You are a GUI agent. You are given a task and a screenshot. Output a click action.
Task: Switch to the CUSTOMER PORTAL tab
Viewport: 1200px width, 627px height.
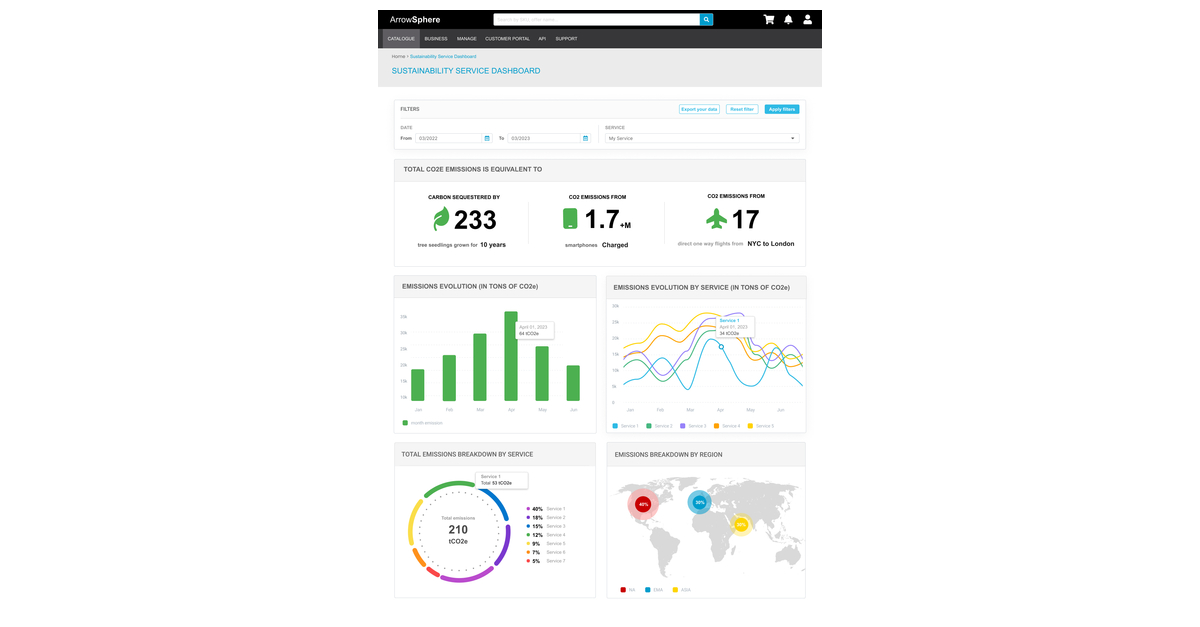[x=507, y=38]
